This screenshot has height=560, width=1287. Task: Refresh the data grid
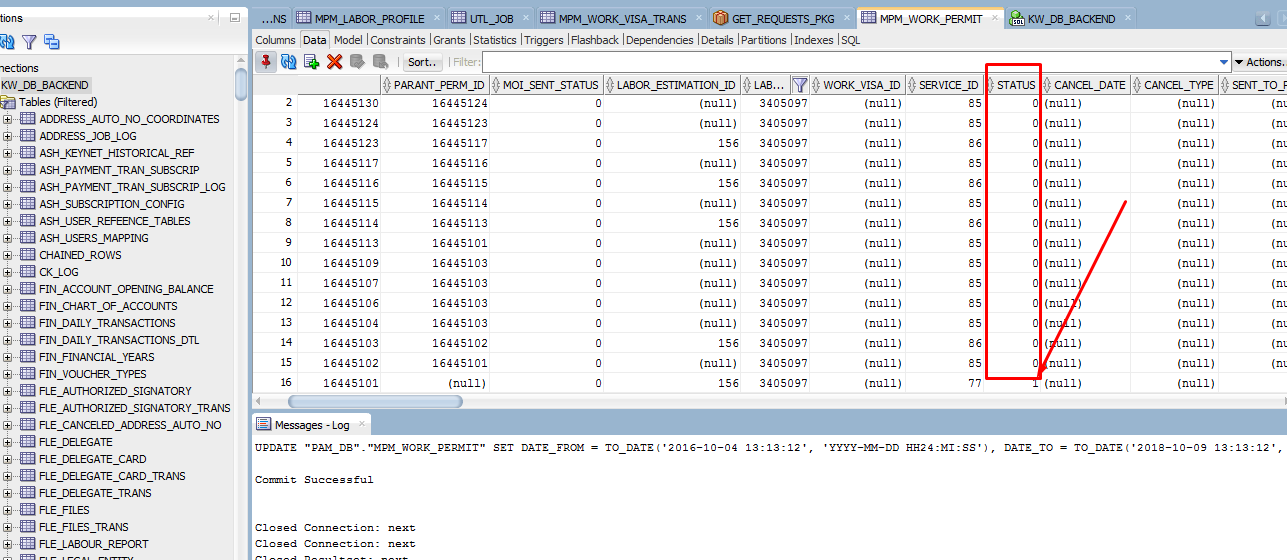click(x=289, y=62)
